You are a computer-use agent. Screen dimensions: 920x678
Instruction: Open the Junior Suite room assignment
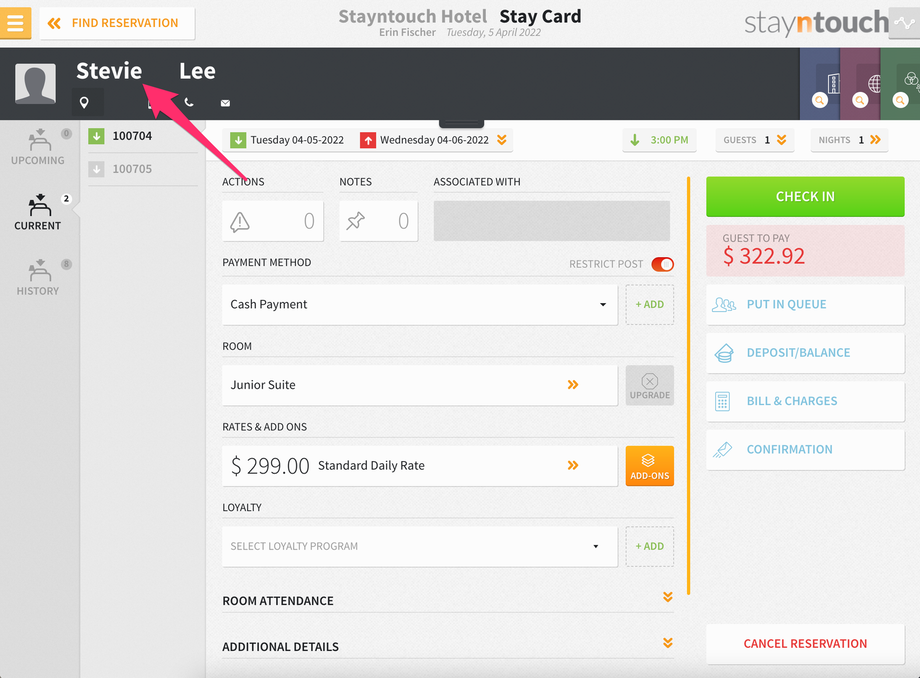coord(420,385)
